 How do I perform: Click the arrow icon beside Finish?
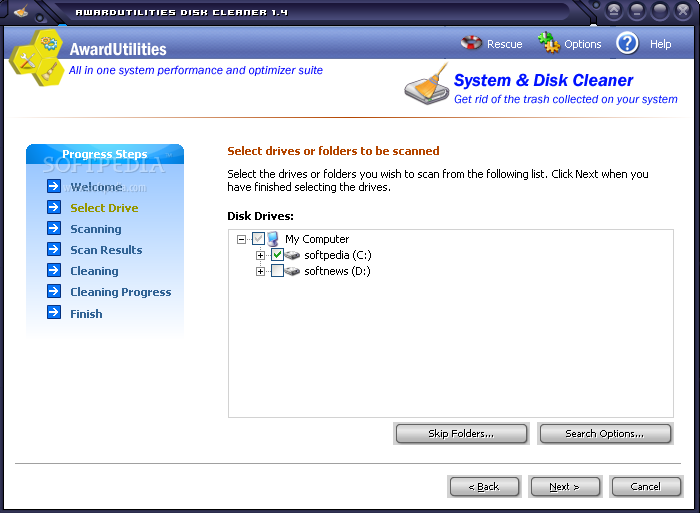coord(54,313)
